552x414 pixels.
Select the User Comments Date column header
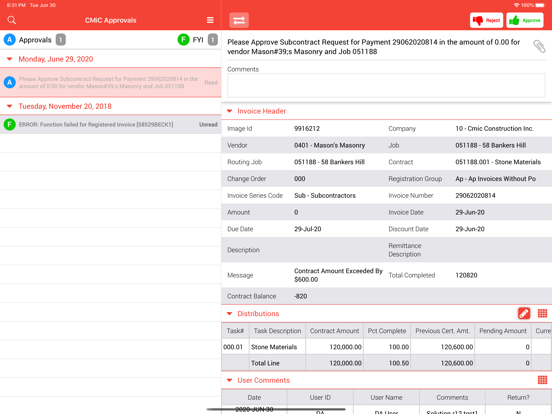pos(254,397)
